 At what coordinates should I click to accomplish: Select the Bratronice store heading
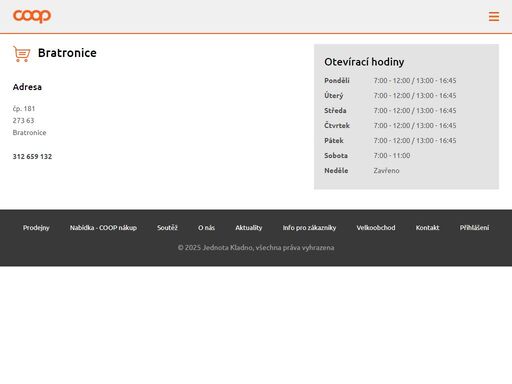67,53
